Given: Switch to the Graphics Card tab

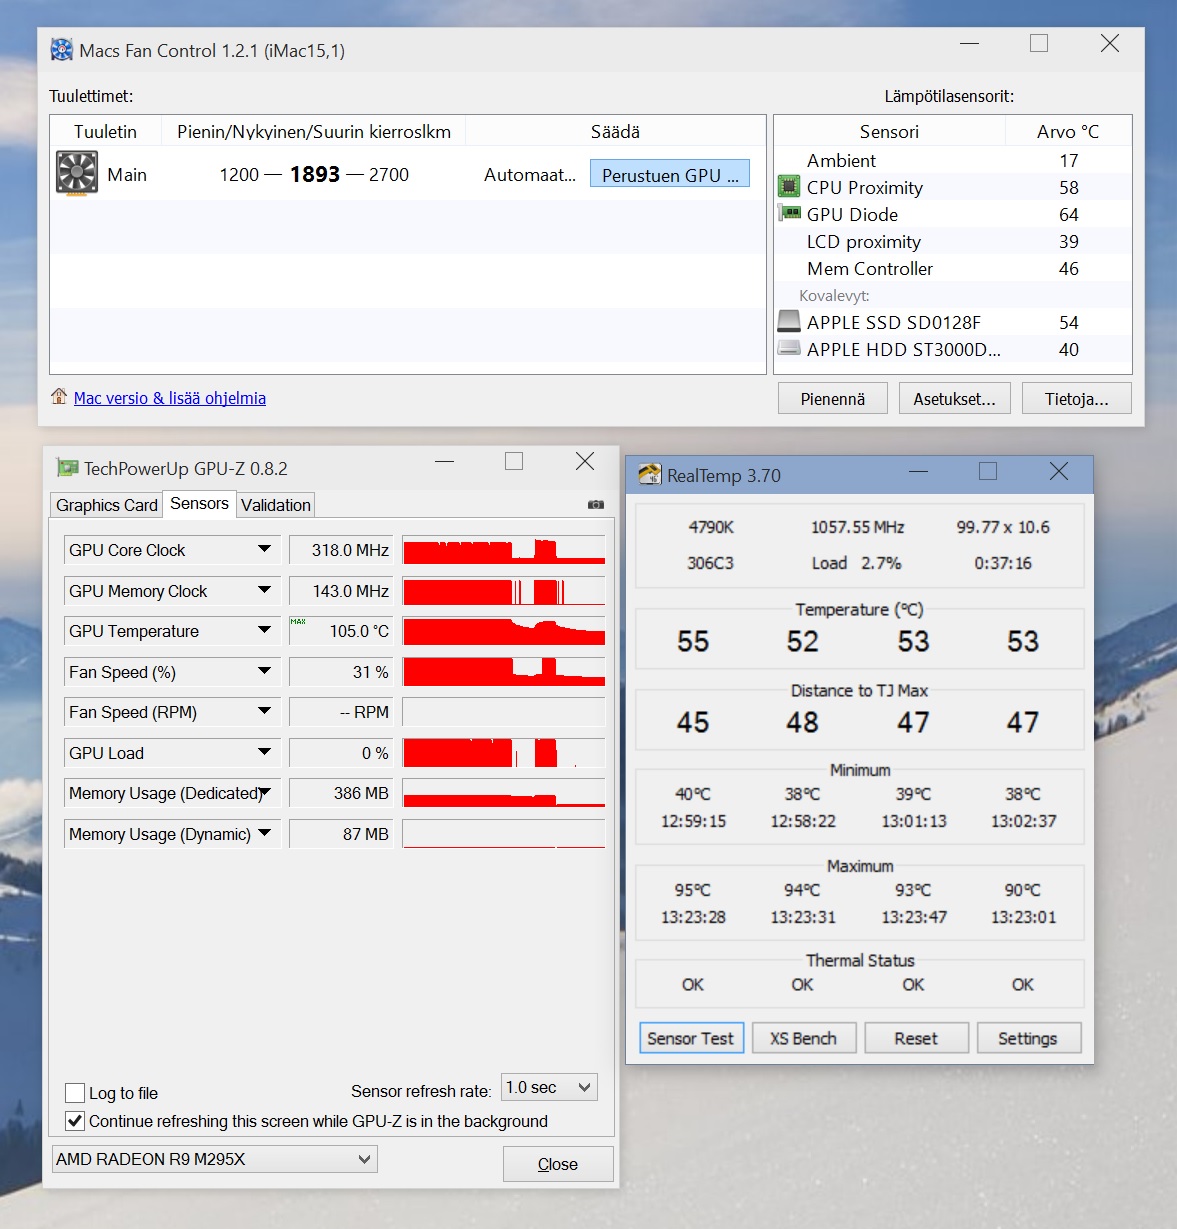Looking at the screenshot, I should (x=107, y=505).
